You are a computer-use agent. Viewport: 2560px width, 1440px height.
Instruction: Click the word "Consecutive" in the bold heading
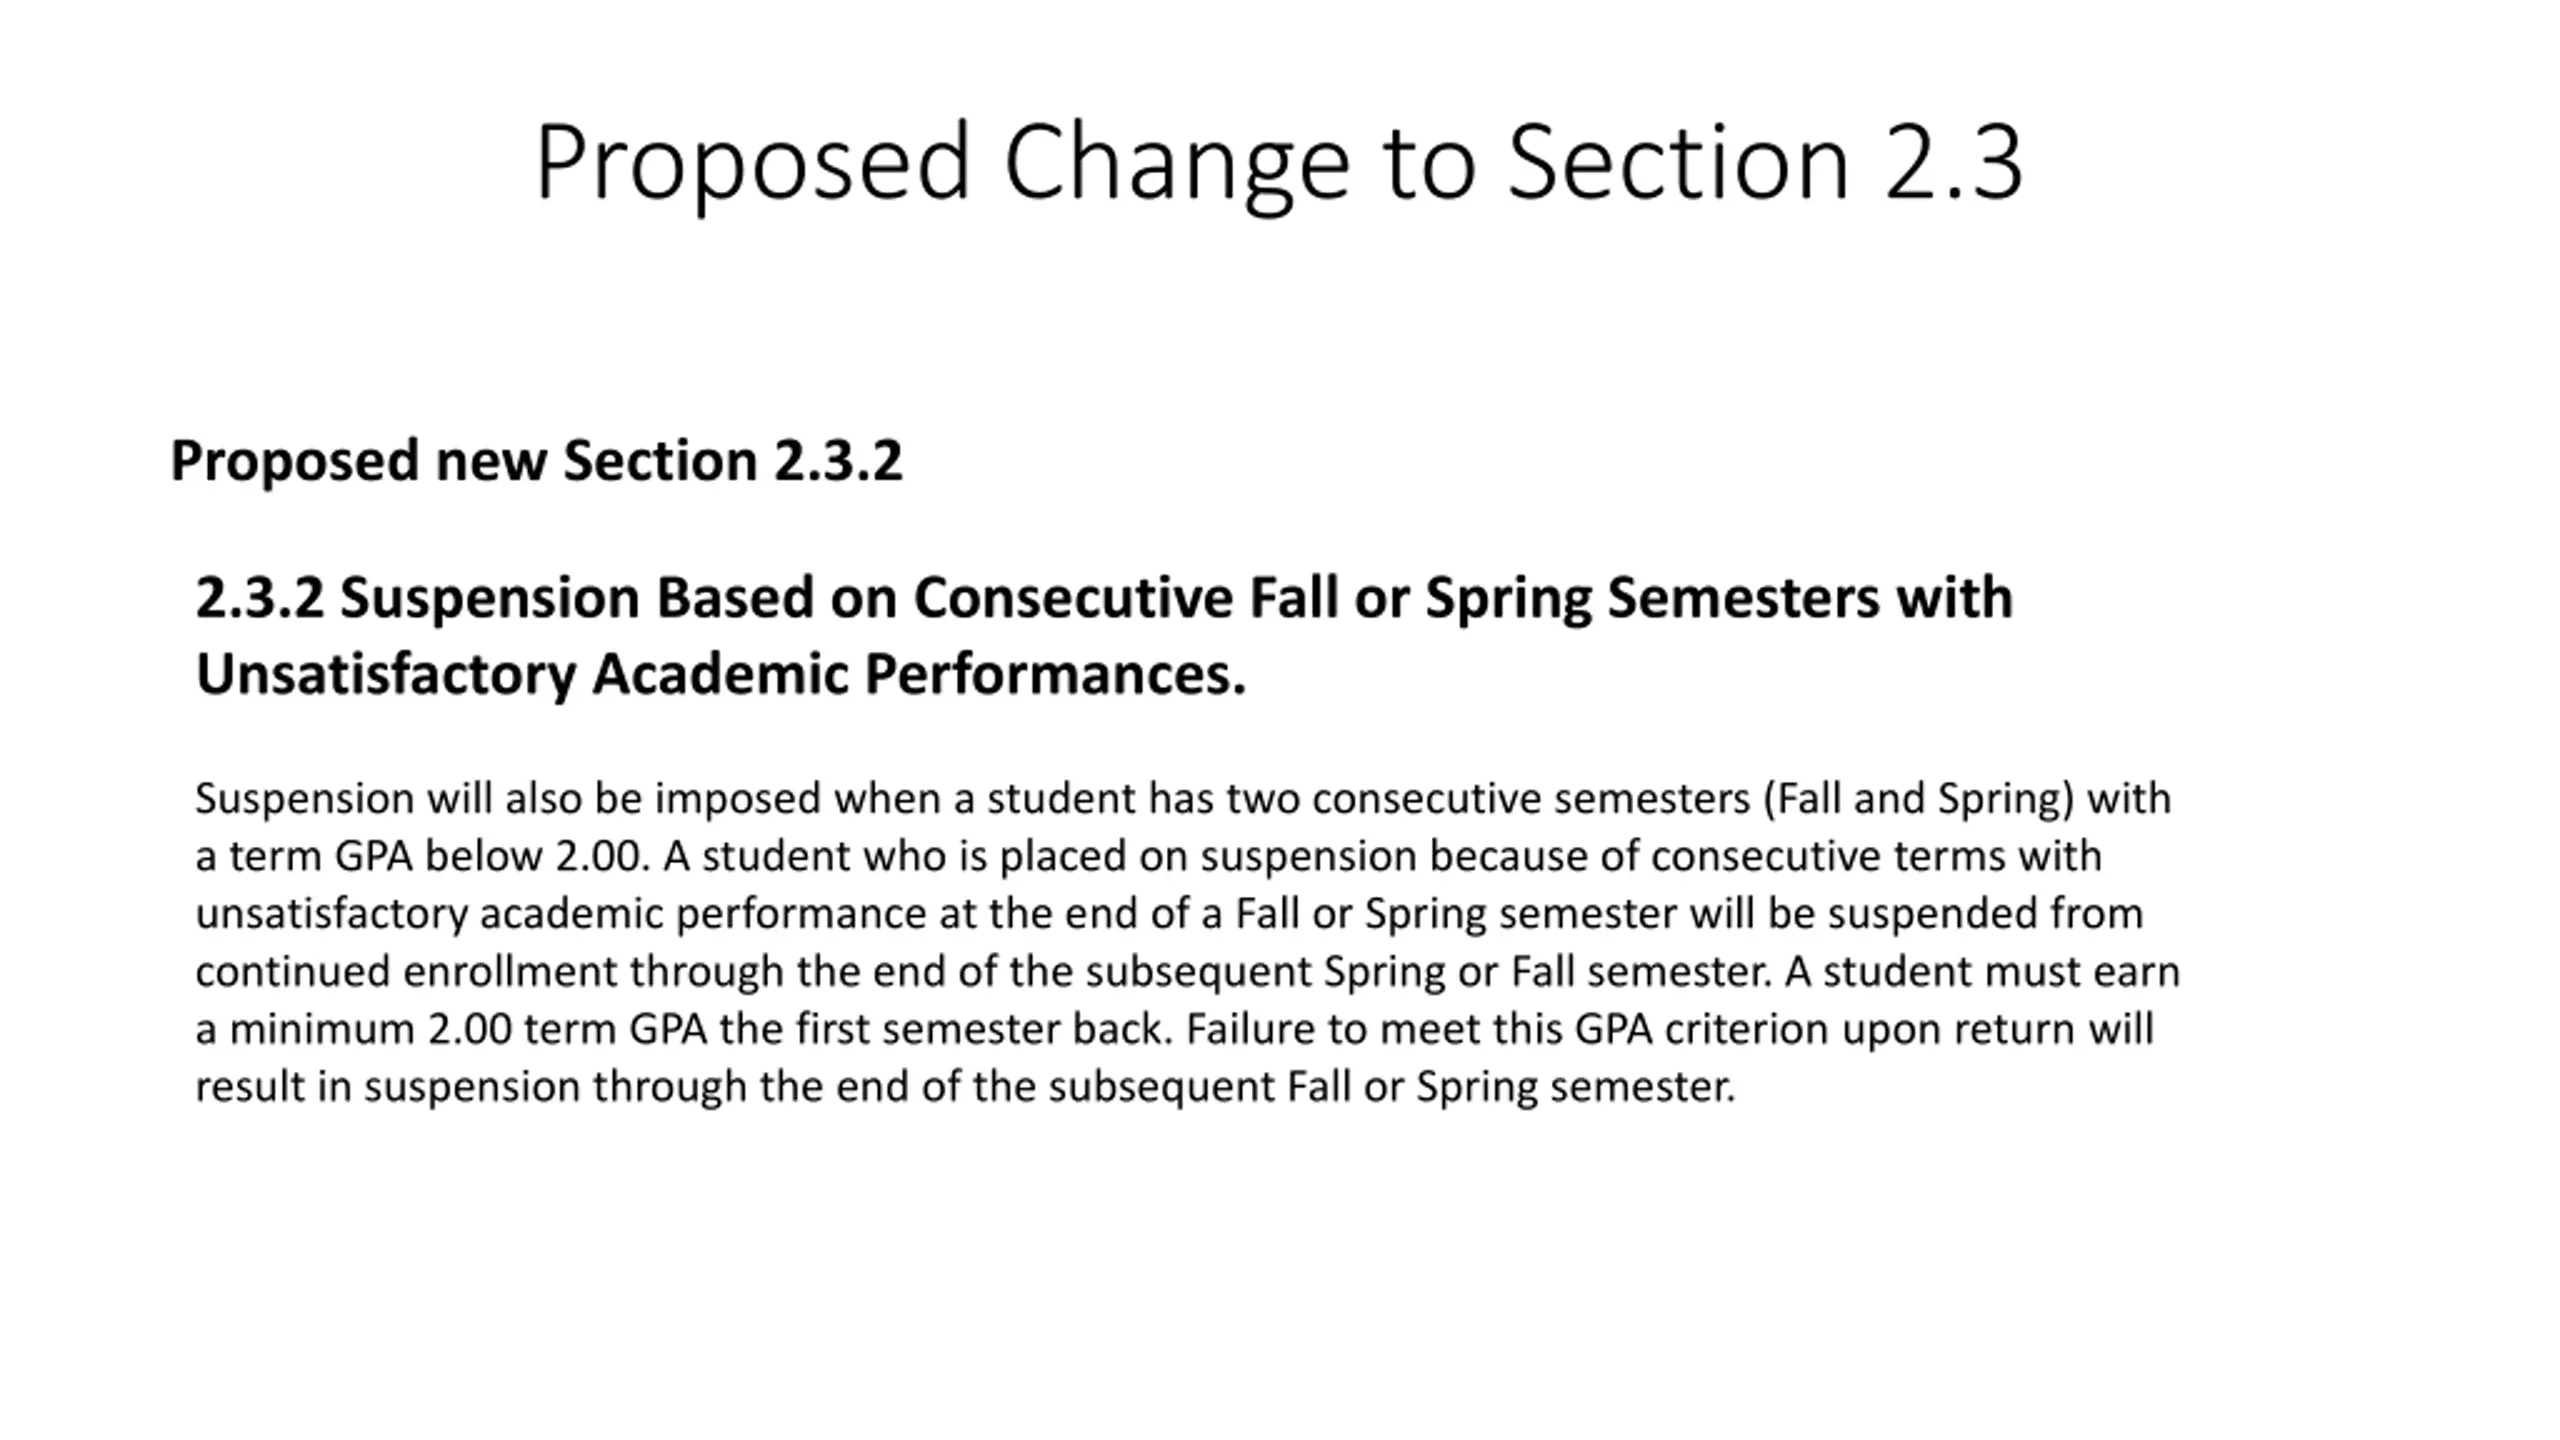coord(1073,598)
